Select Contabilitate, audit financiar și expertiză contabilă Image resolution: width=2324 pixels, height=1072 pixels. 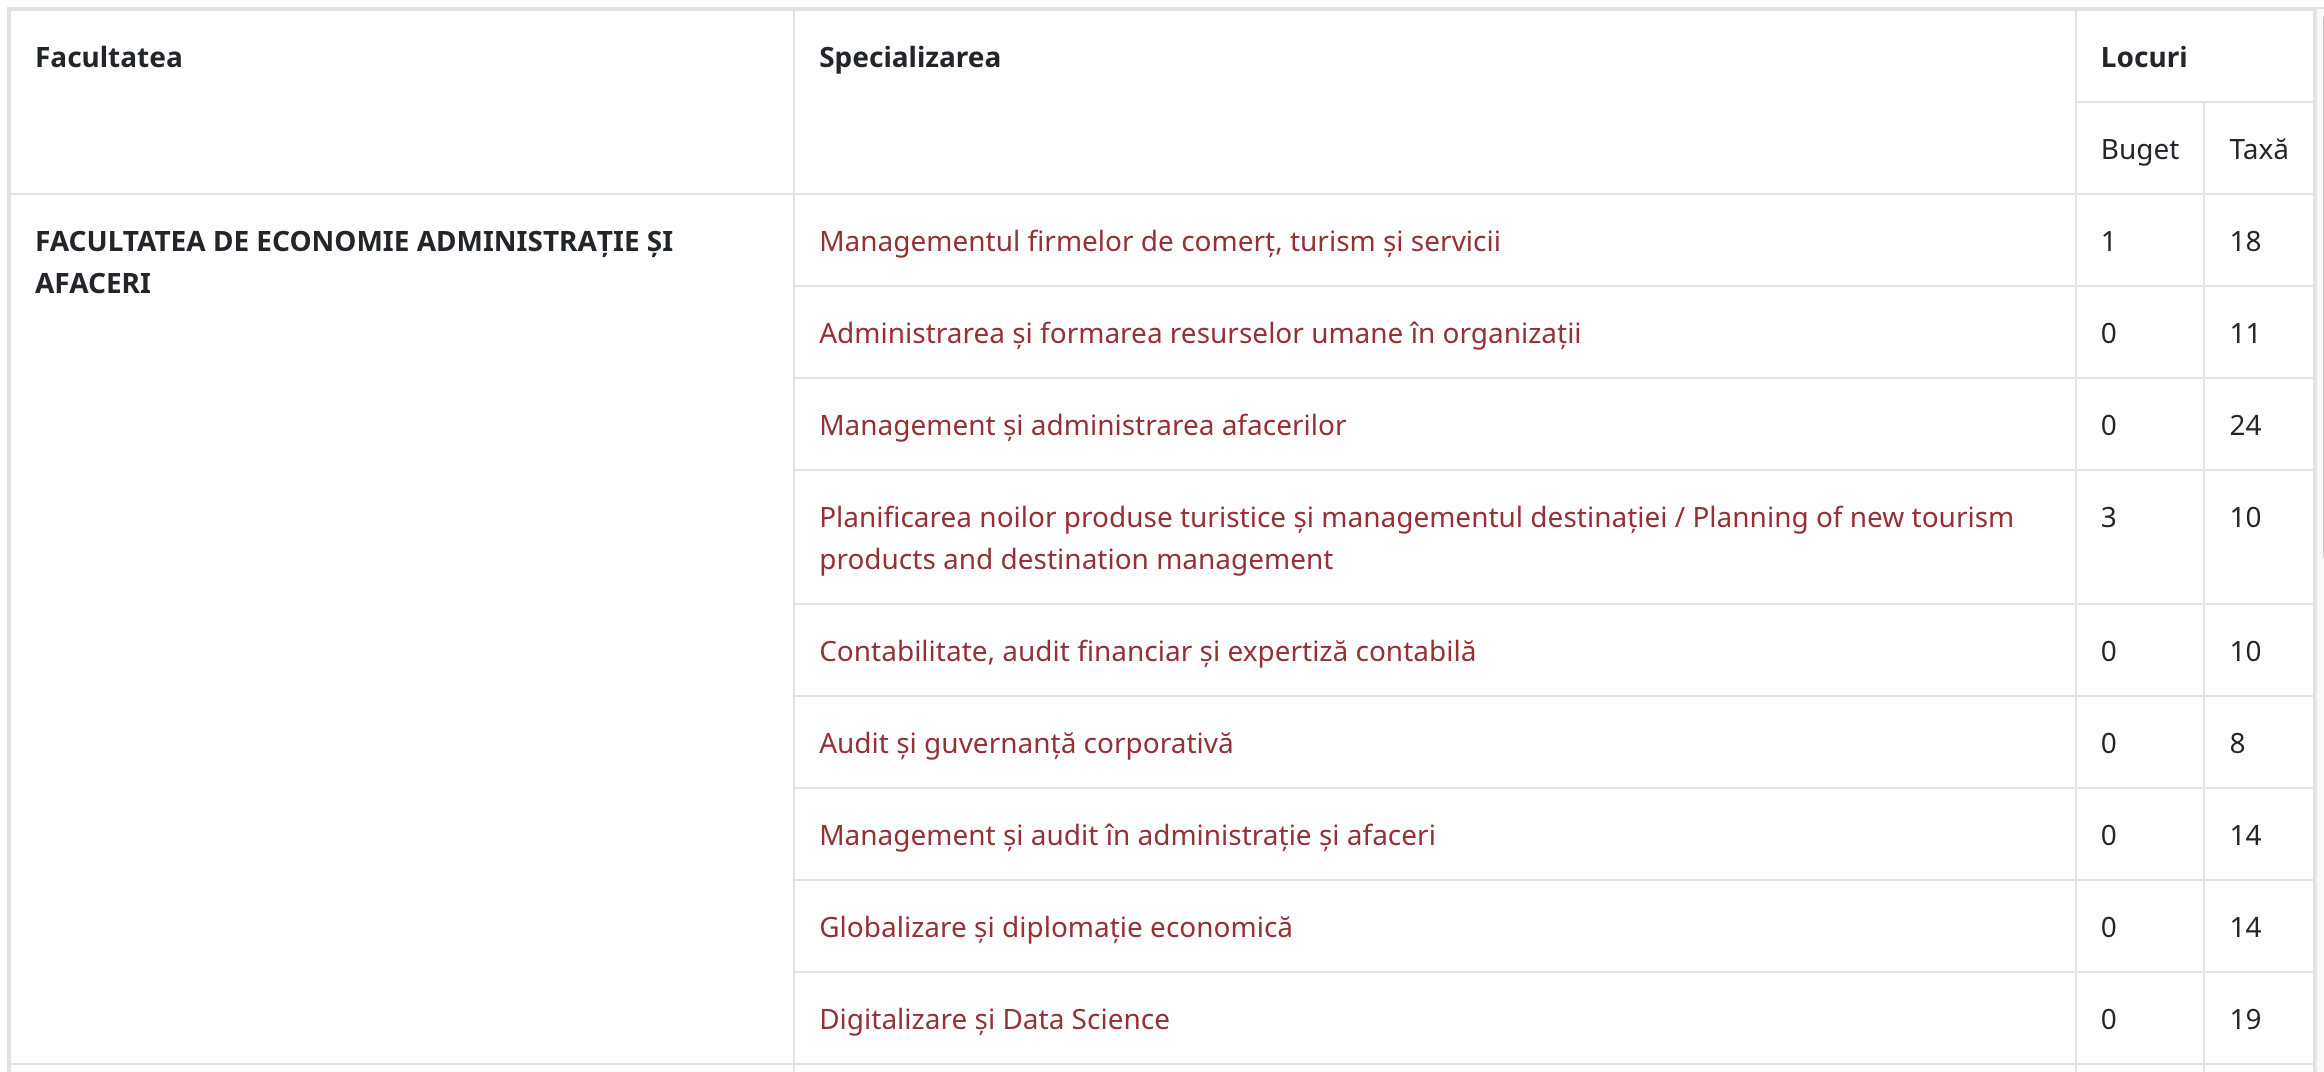pos(1147,651)
